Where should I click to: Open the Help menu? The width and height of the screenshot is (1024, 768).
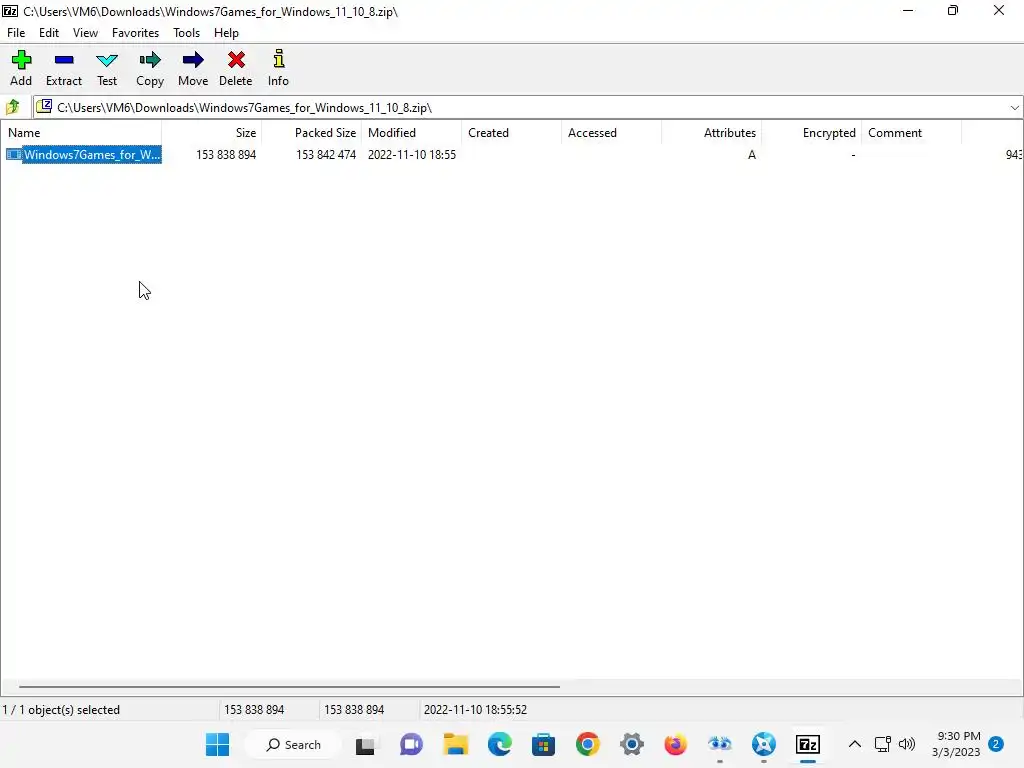point(226,33)
